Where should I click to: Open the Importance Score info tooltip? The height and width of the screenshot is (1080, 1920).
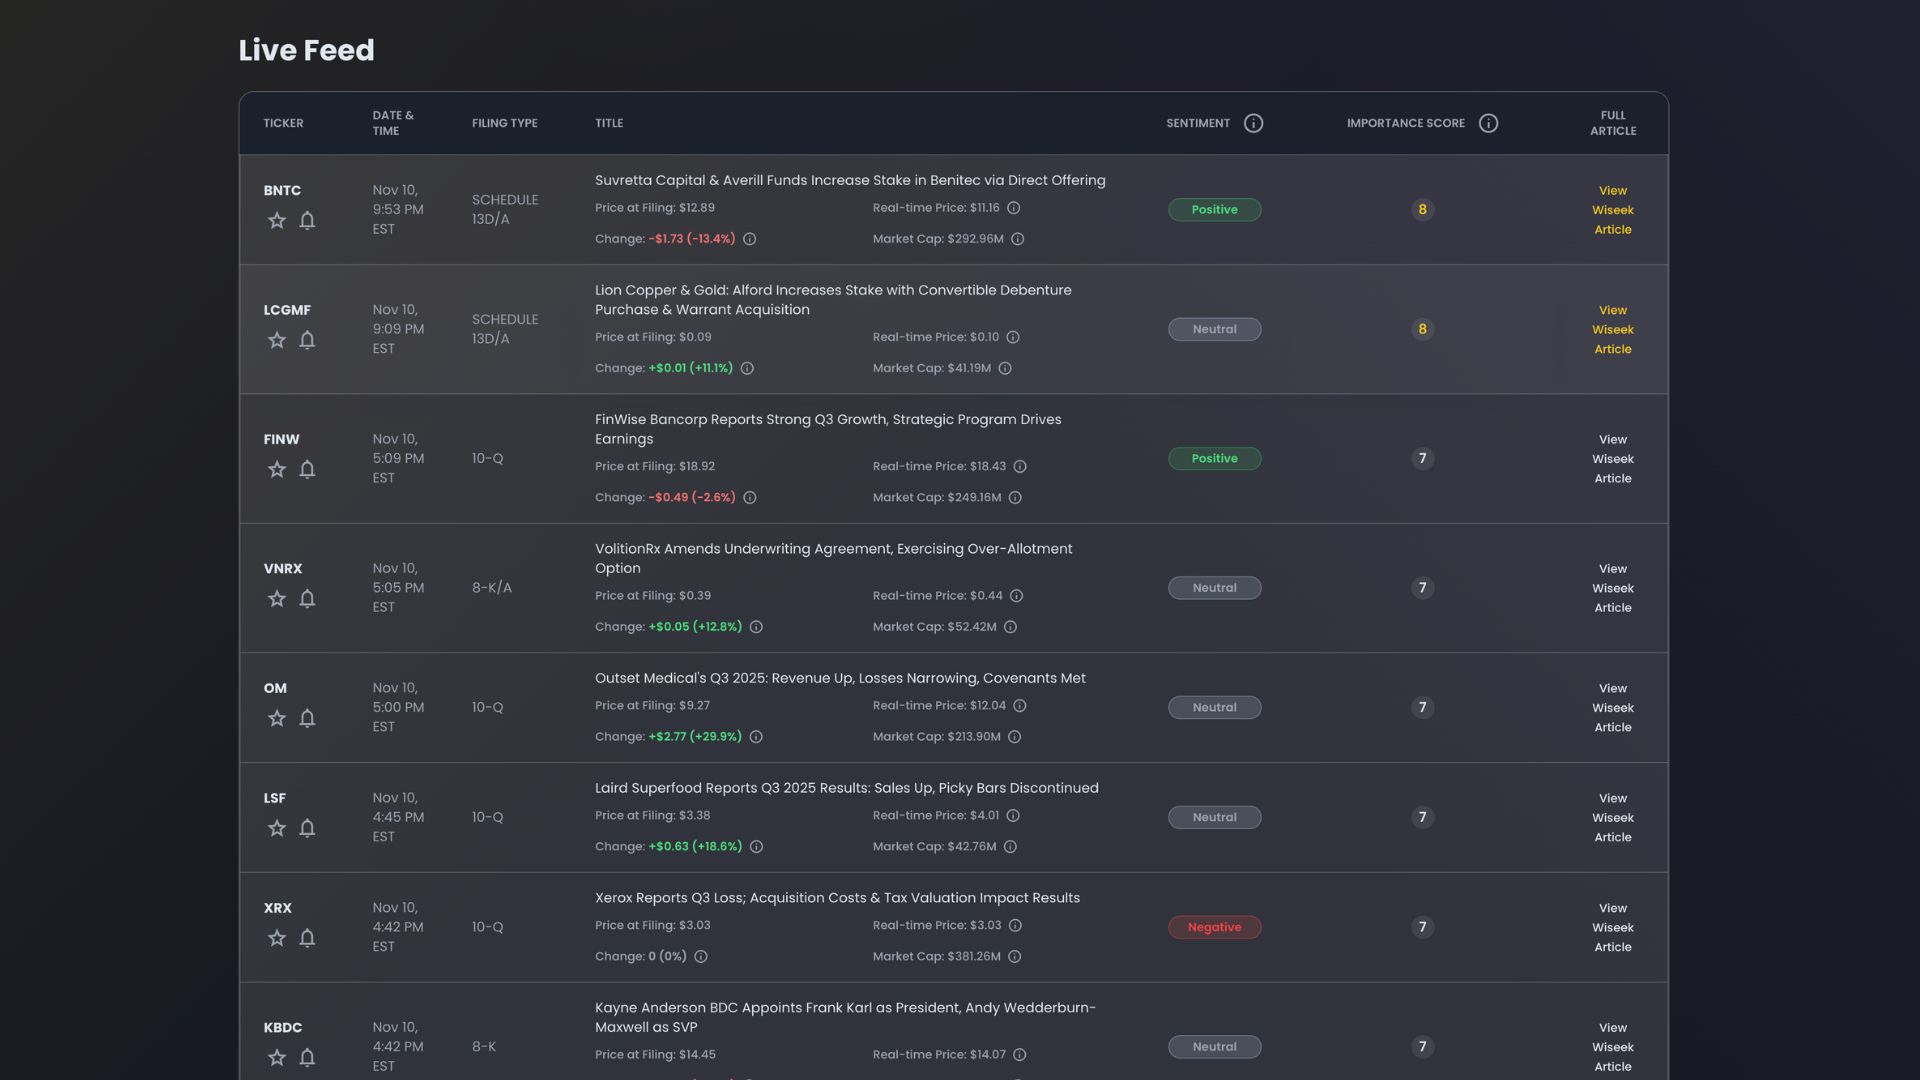pyautogui.click(x=1488, y=123)
